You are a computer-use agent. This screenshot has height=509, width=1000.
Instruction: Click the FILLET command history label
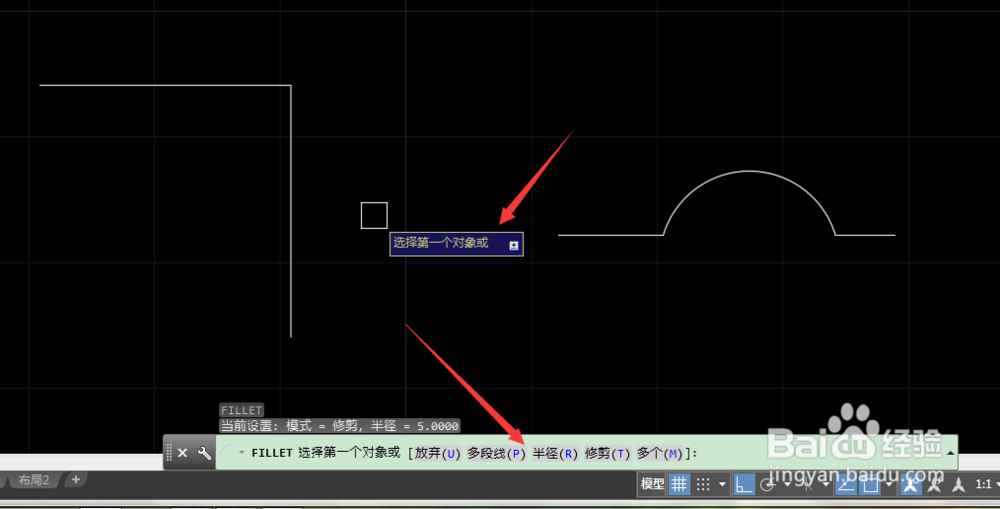(x=241, y=410)
